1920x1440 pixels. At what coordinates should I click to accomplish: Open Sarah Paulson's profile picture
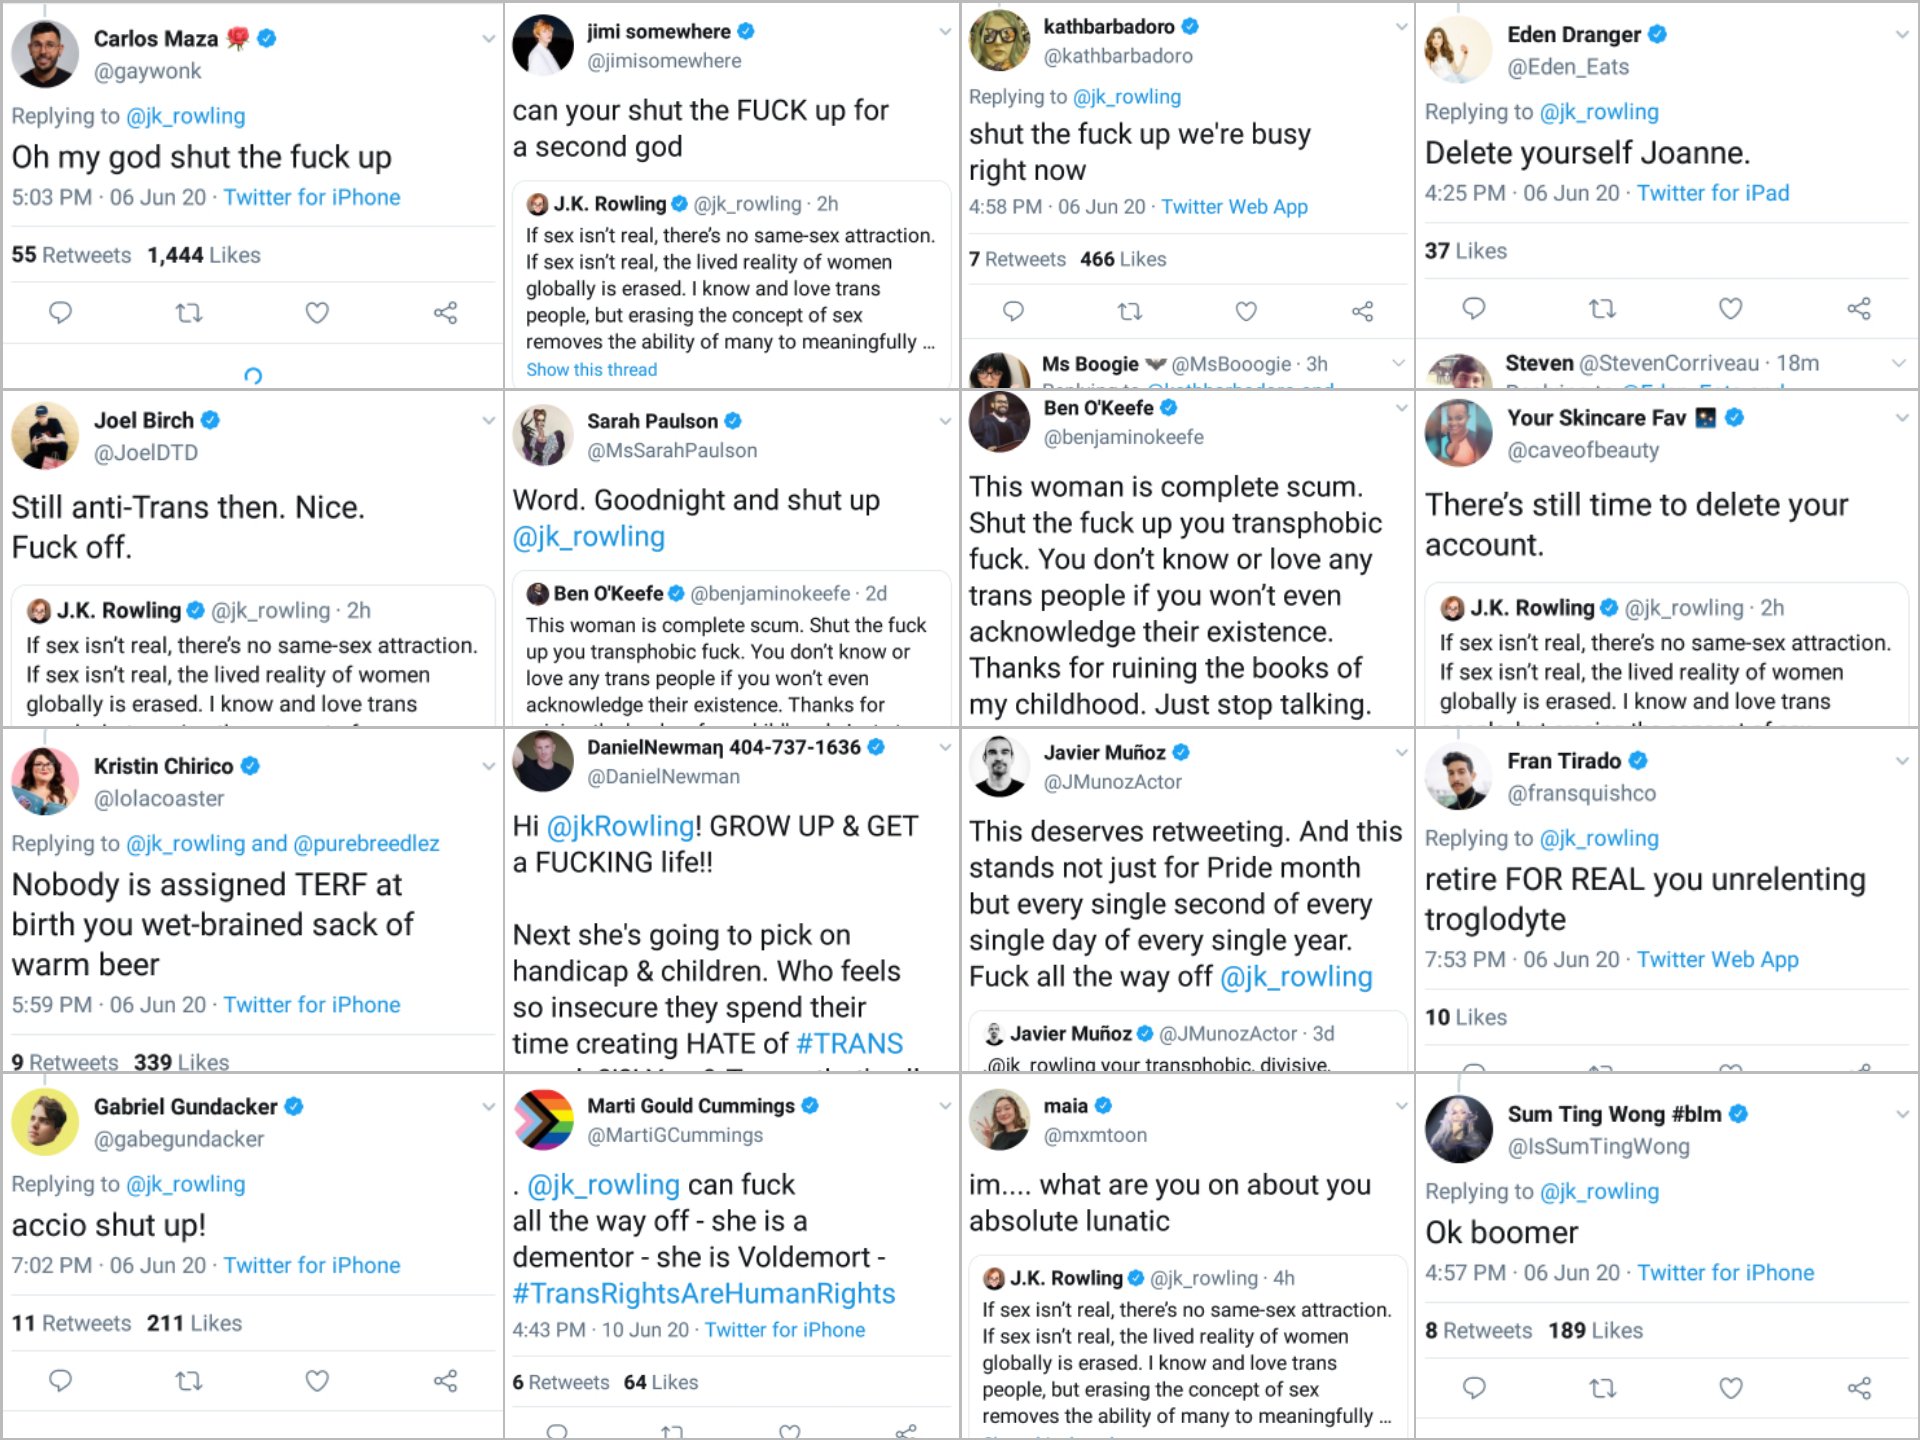(x=543, y=435)
